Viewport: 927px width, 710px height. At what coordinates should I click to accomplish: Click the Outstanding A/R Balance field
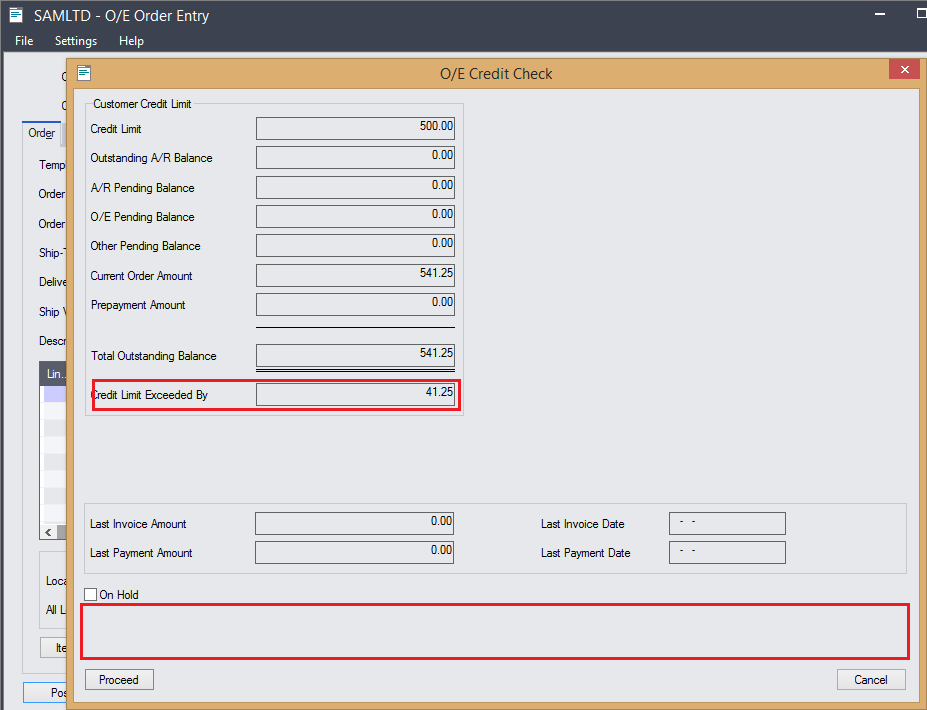click(x=355, y=158)
